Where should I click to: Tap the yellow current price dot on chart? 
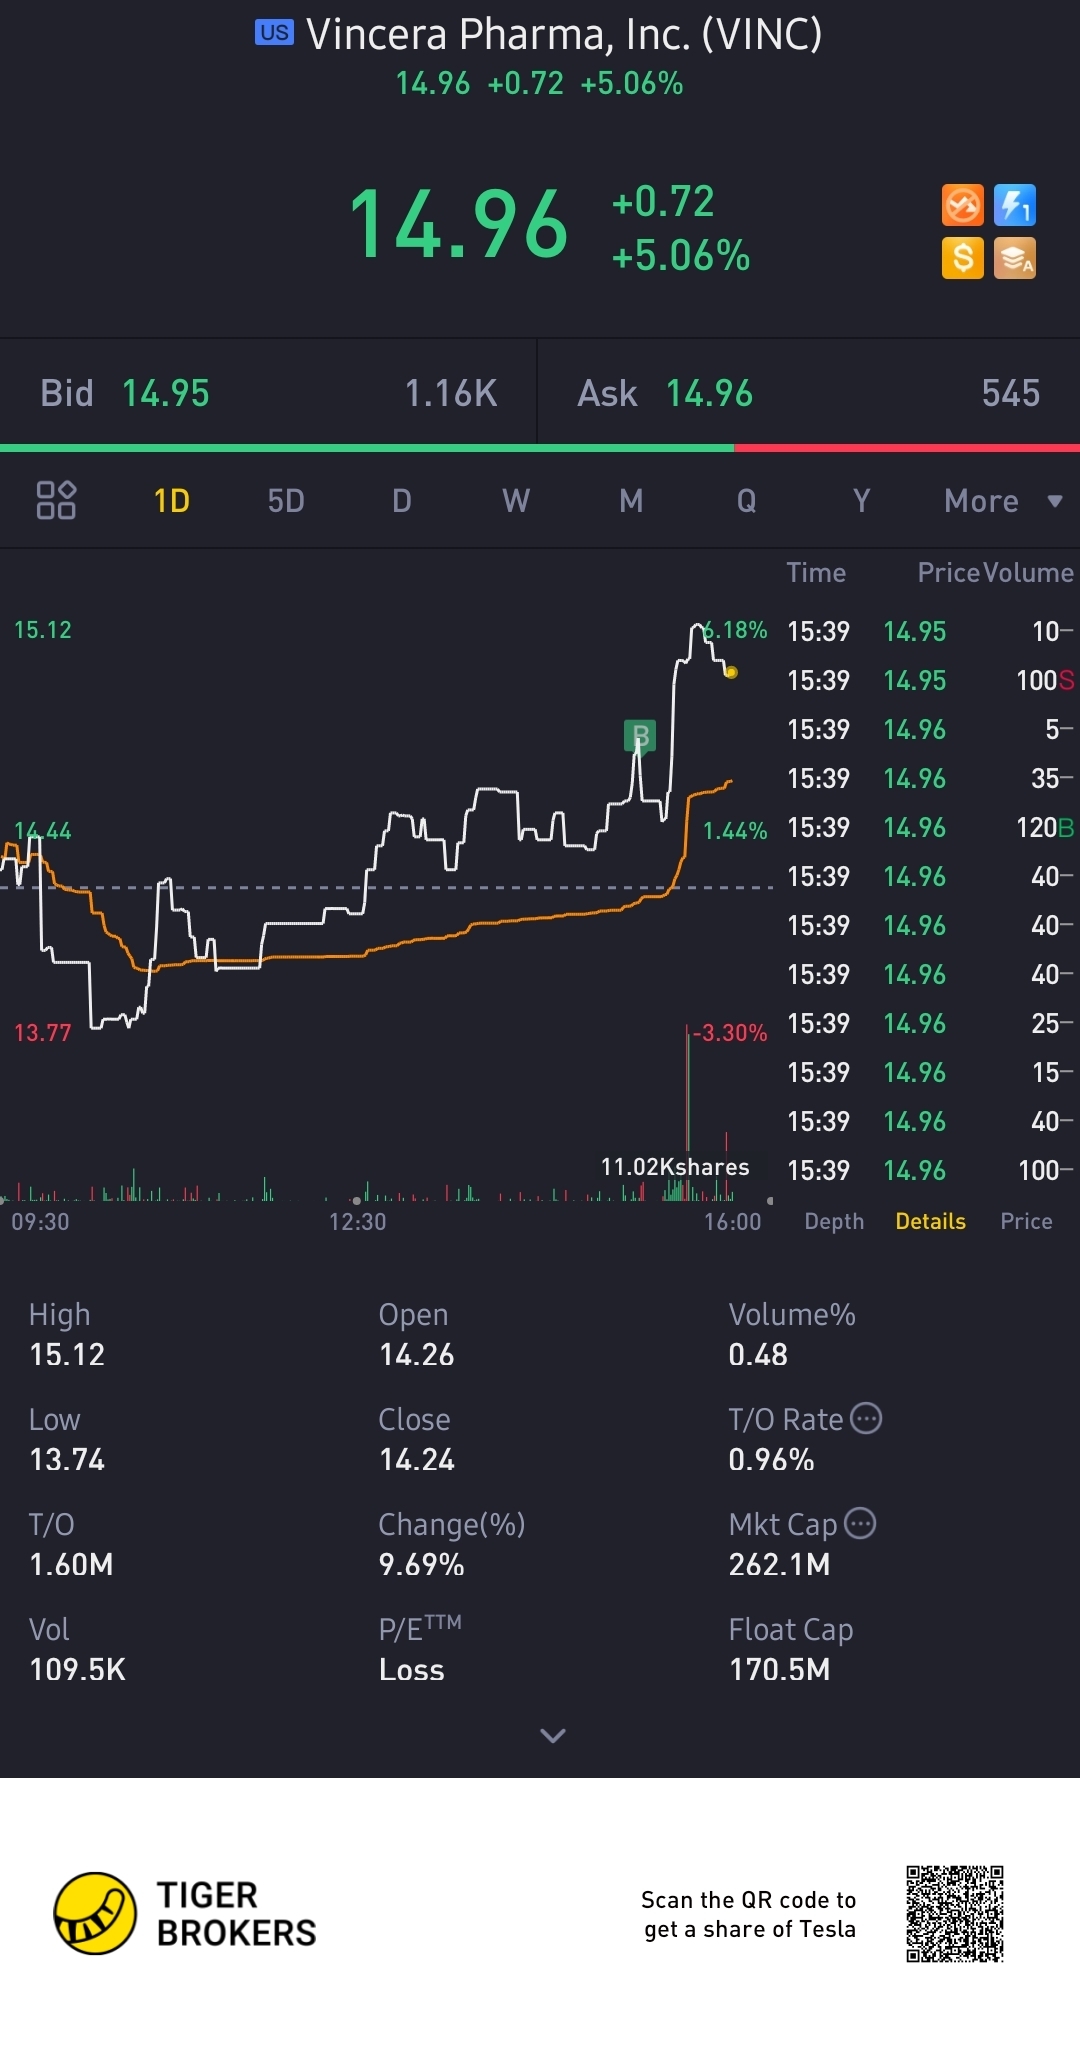point(731,672)
